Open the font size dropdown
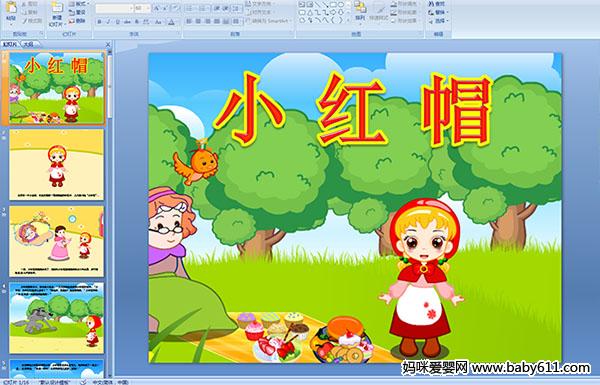600x385 pixels. (x=142, y=8)
